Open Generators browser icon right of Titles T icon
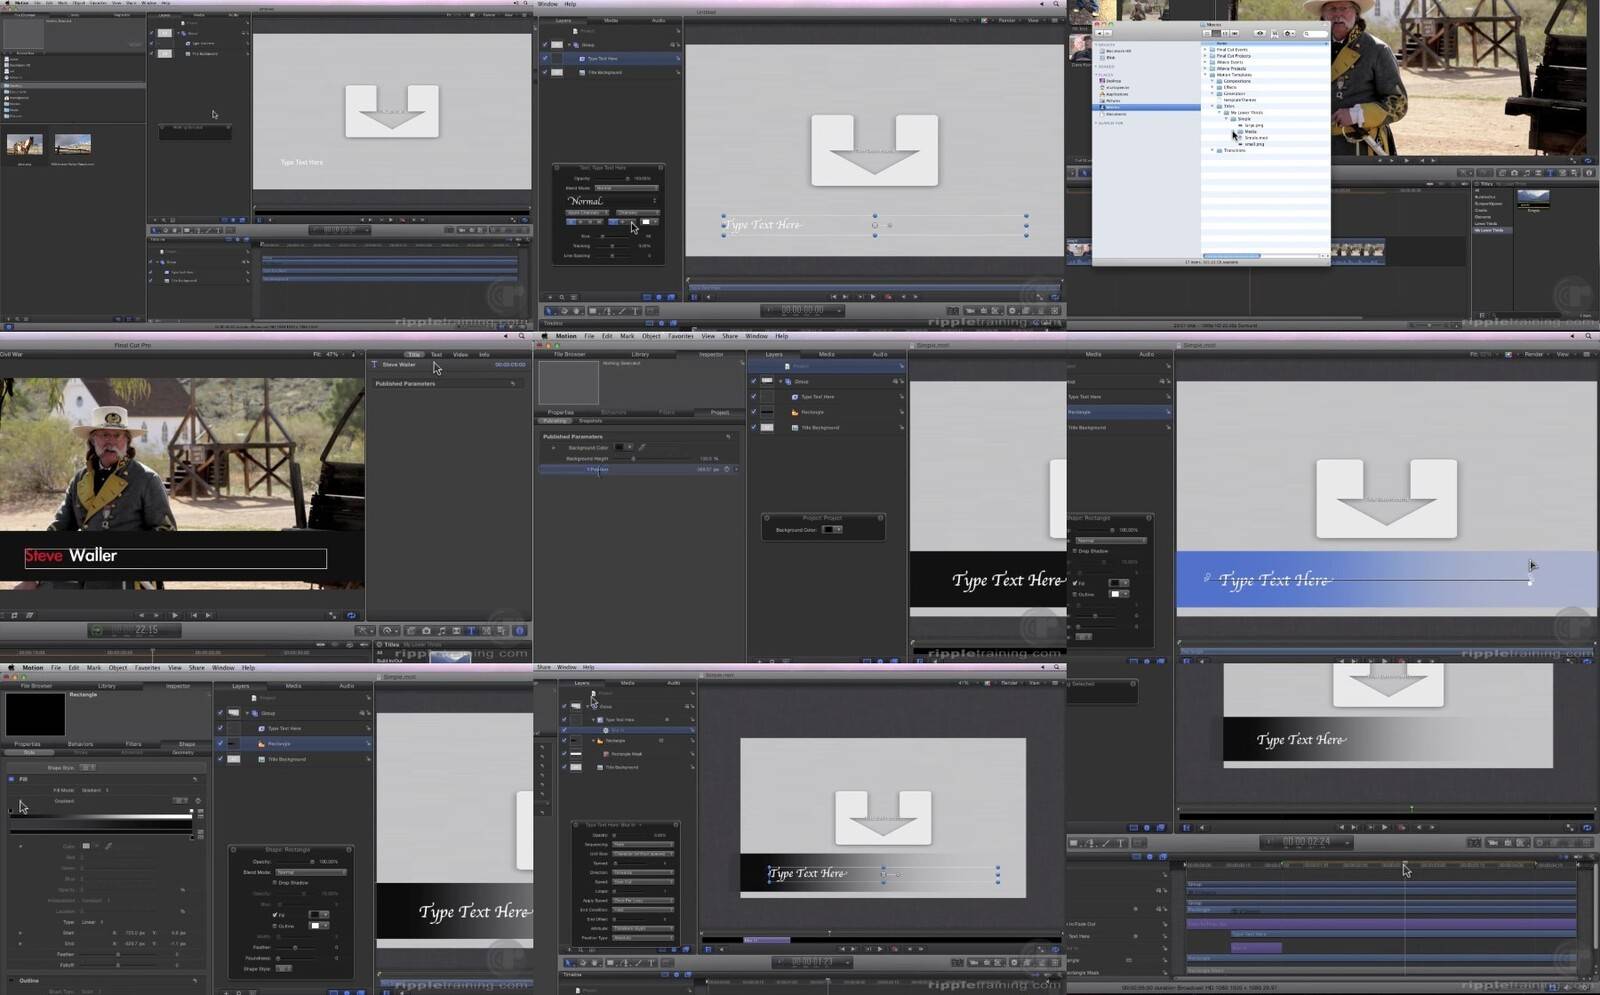This screenshot has width=1600, height=995. pos(486,631)
